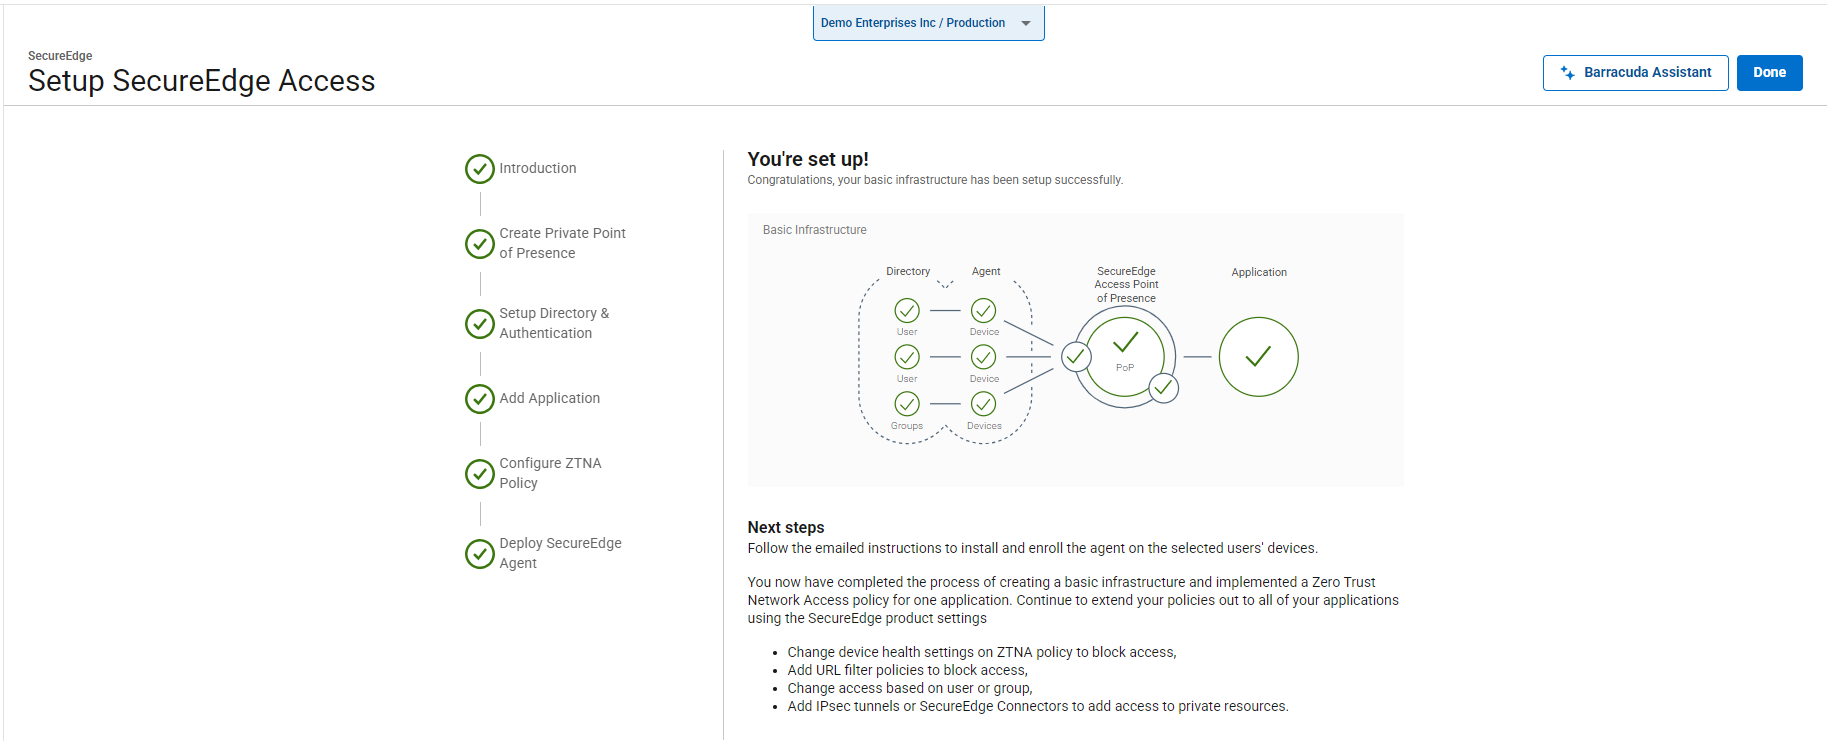
Task: Open the Introduction step label
Action: (538, 168)
